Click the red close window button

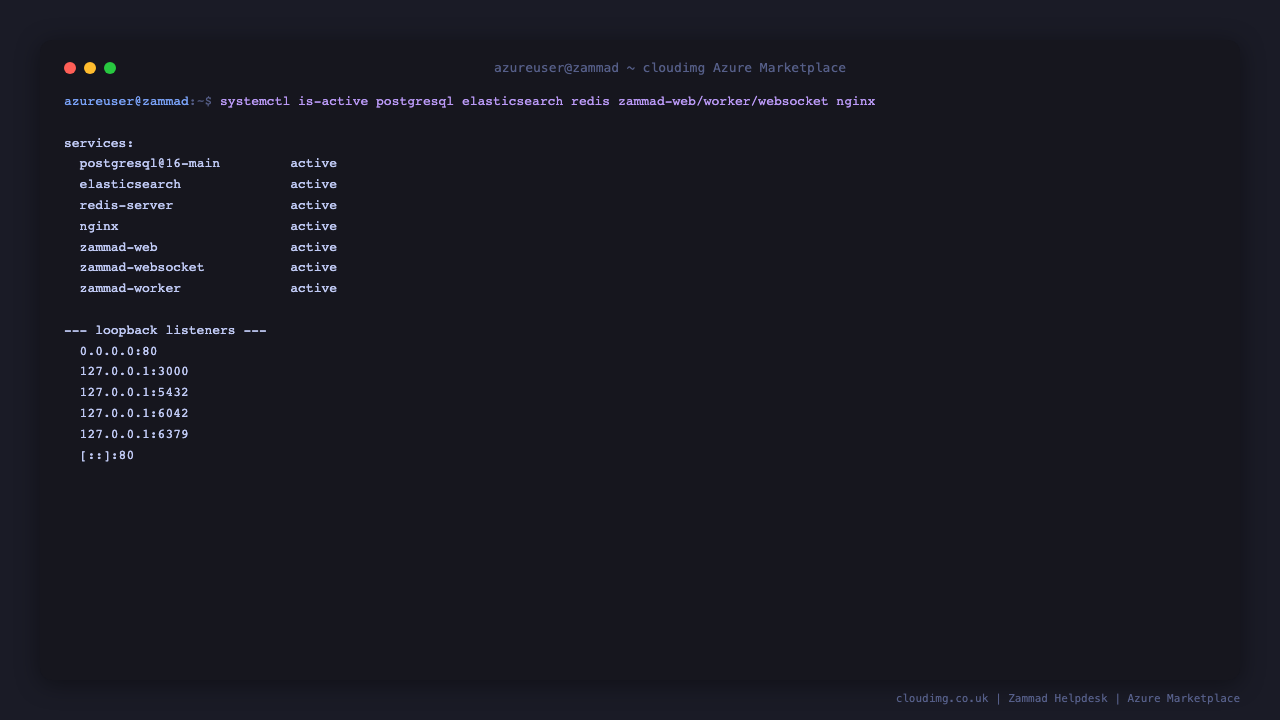tap(70, 68)
